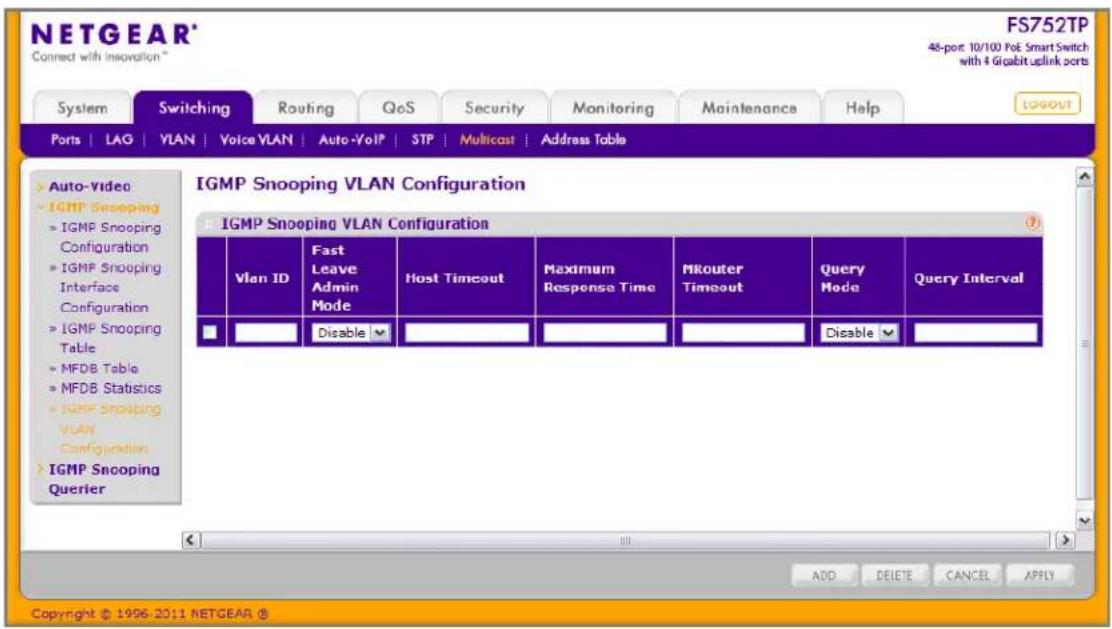Image resolution: width=1112 pixels, height=629 pixels.
Task: Open IGMP Snooping Interface Configuration link
Action: click(110, 287)
